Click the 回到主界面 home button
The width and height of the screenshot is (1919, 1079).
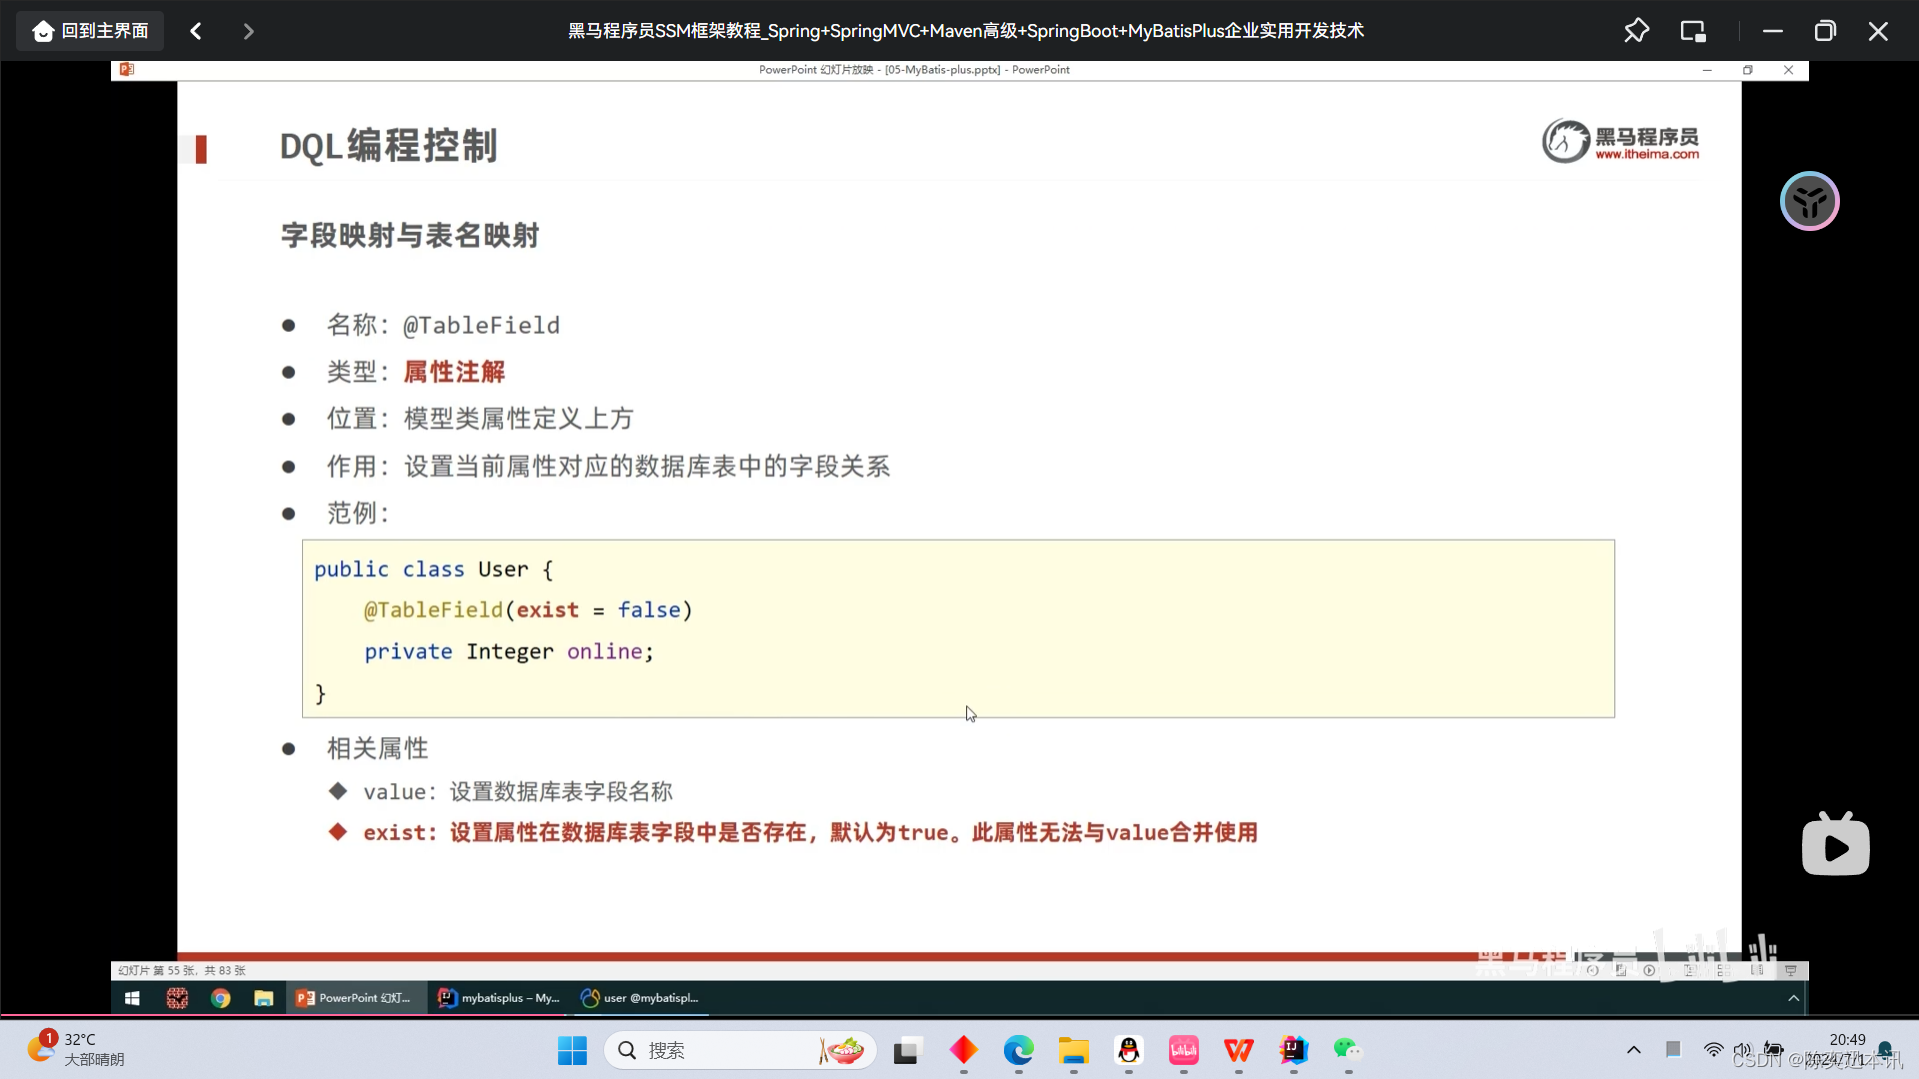88,30
